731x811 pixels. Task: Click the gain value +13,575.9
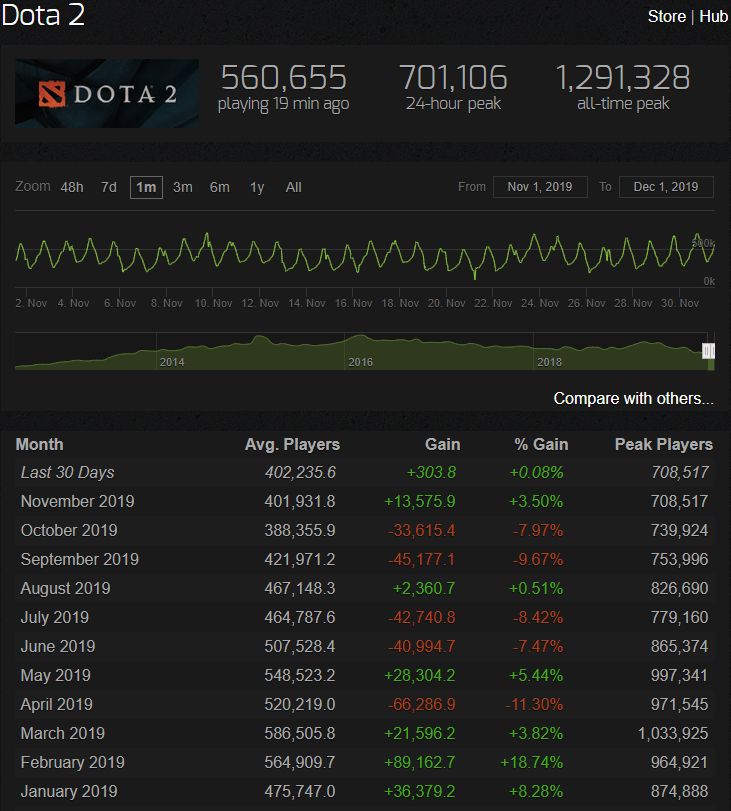[x=420, y=501]
